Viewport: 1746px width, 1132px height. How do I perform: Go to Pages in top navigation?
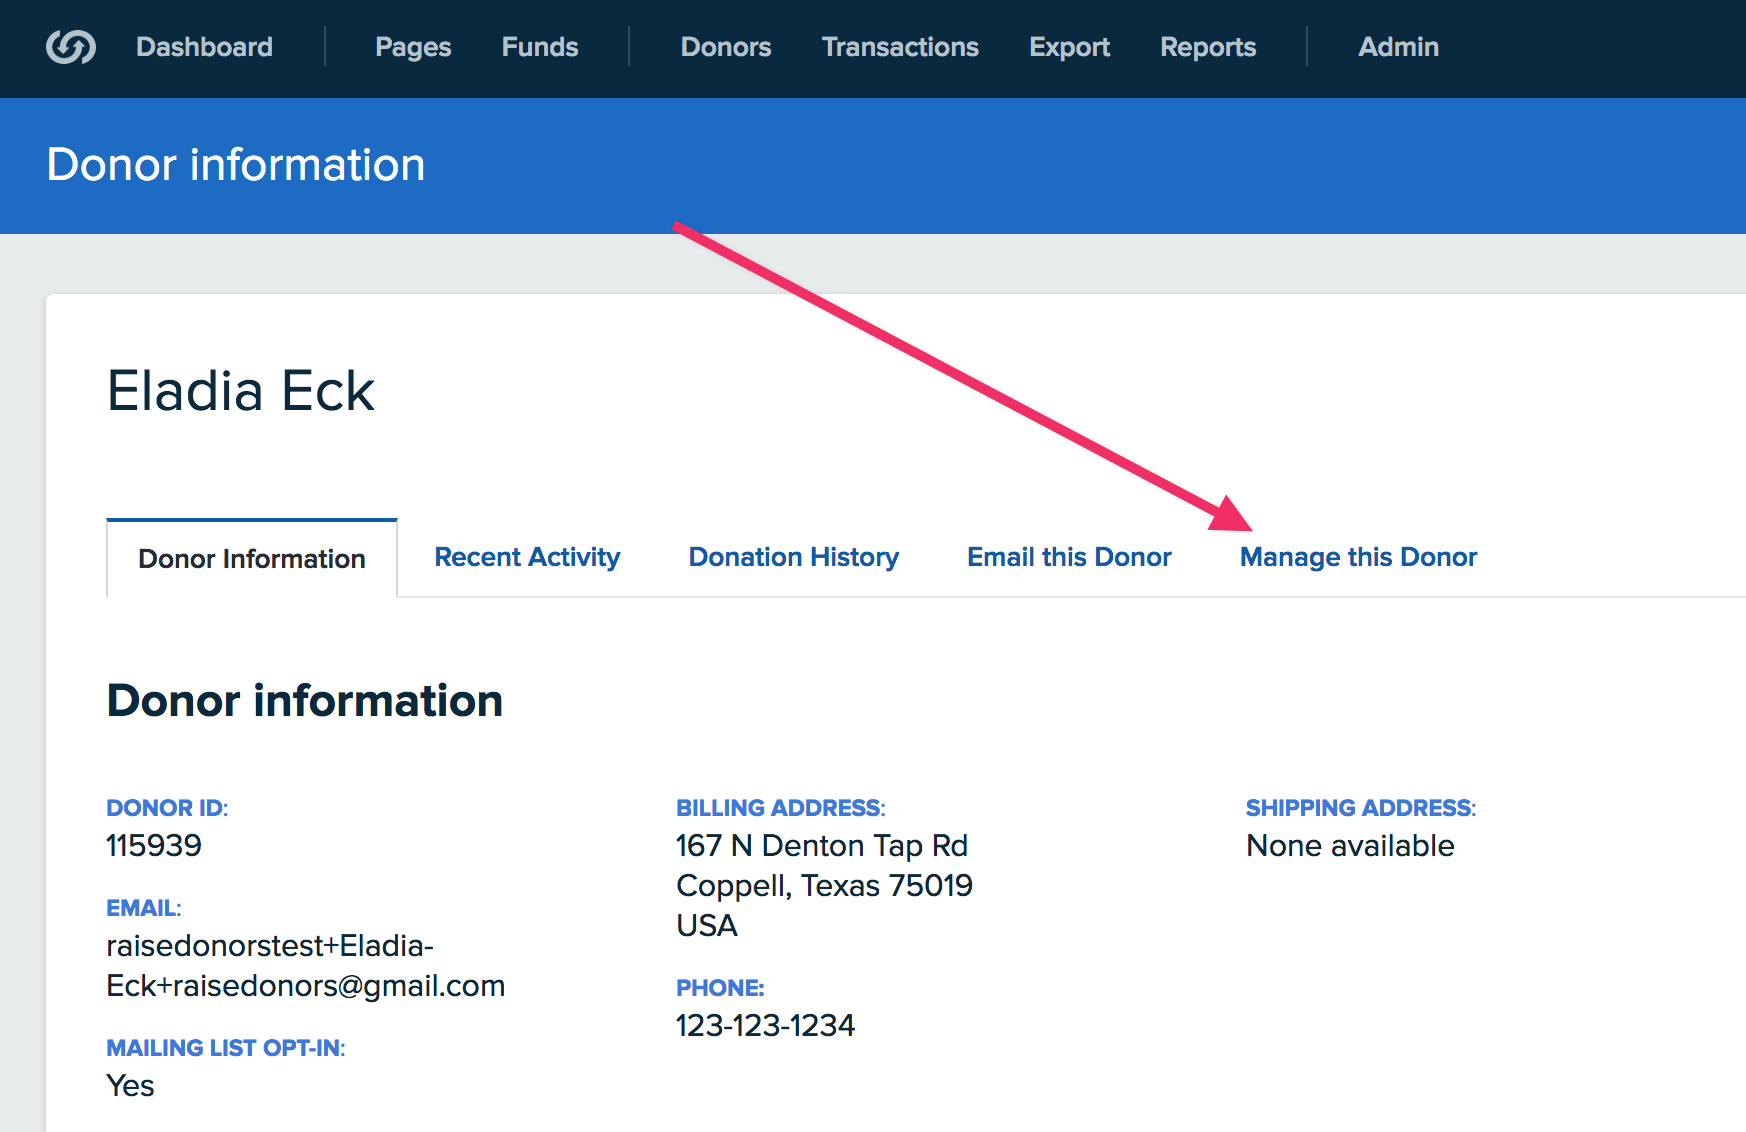[x=413, y=47]
